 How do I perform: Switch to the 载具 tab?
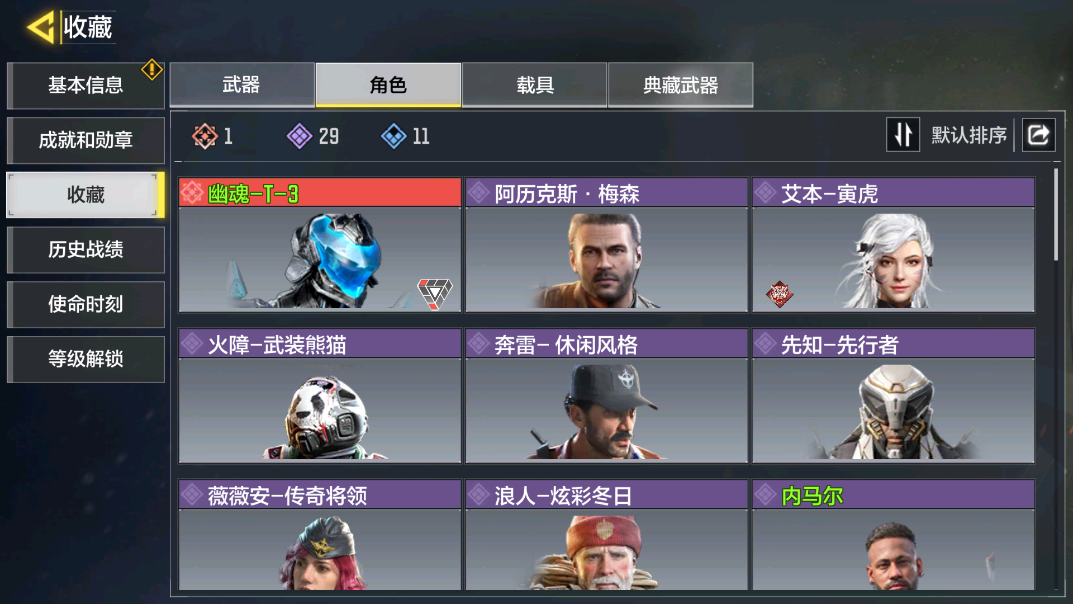click(534, 85)
